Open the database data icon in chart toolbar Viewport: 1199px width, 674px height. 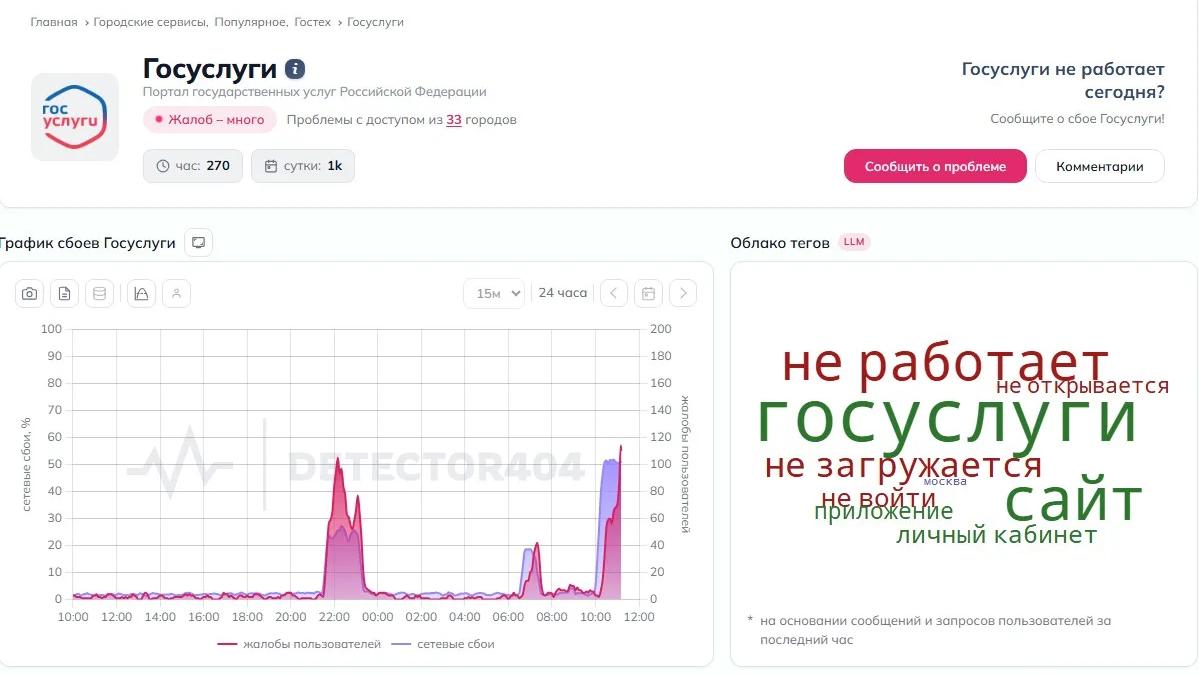(100, 293)
